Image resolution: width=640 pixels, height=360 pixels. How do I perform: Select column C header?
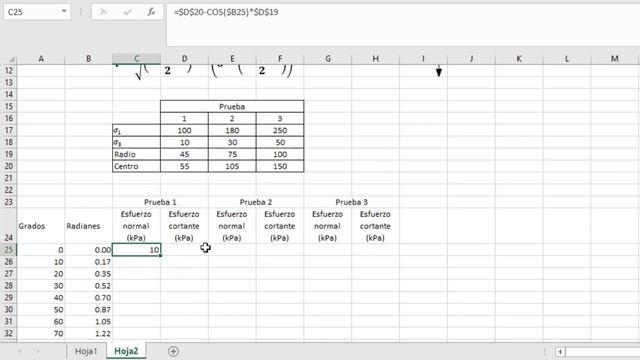tap(136, 59)
